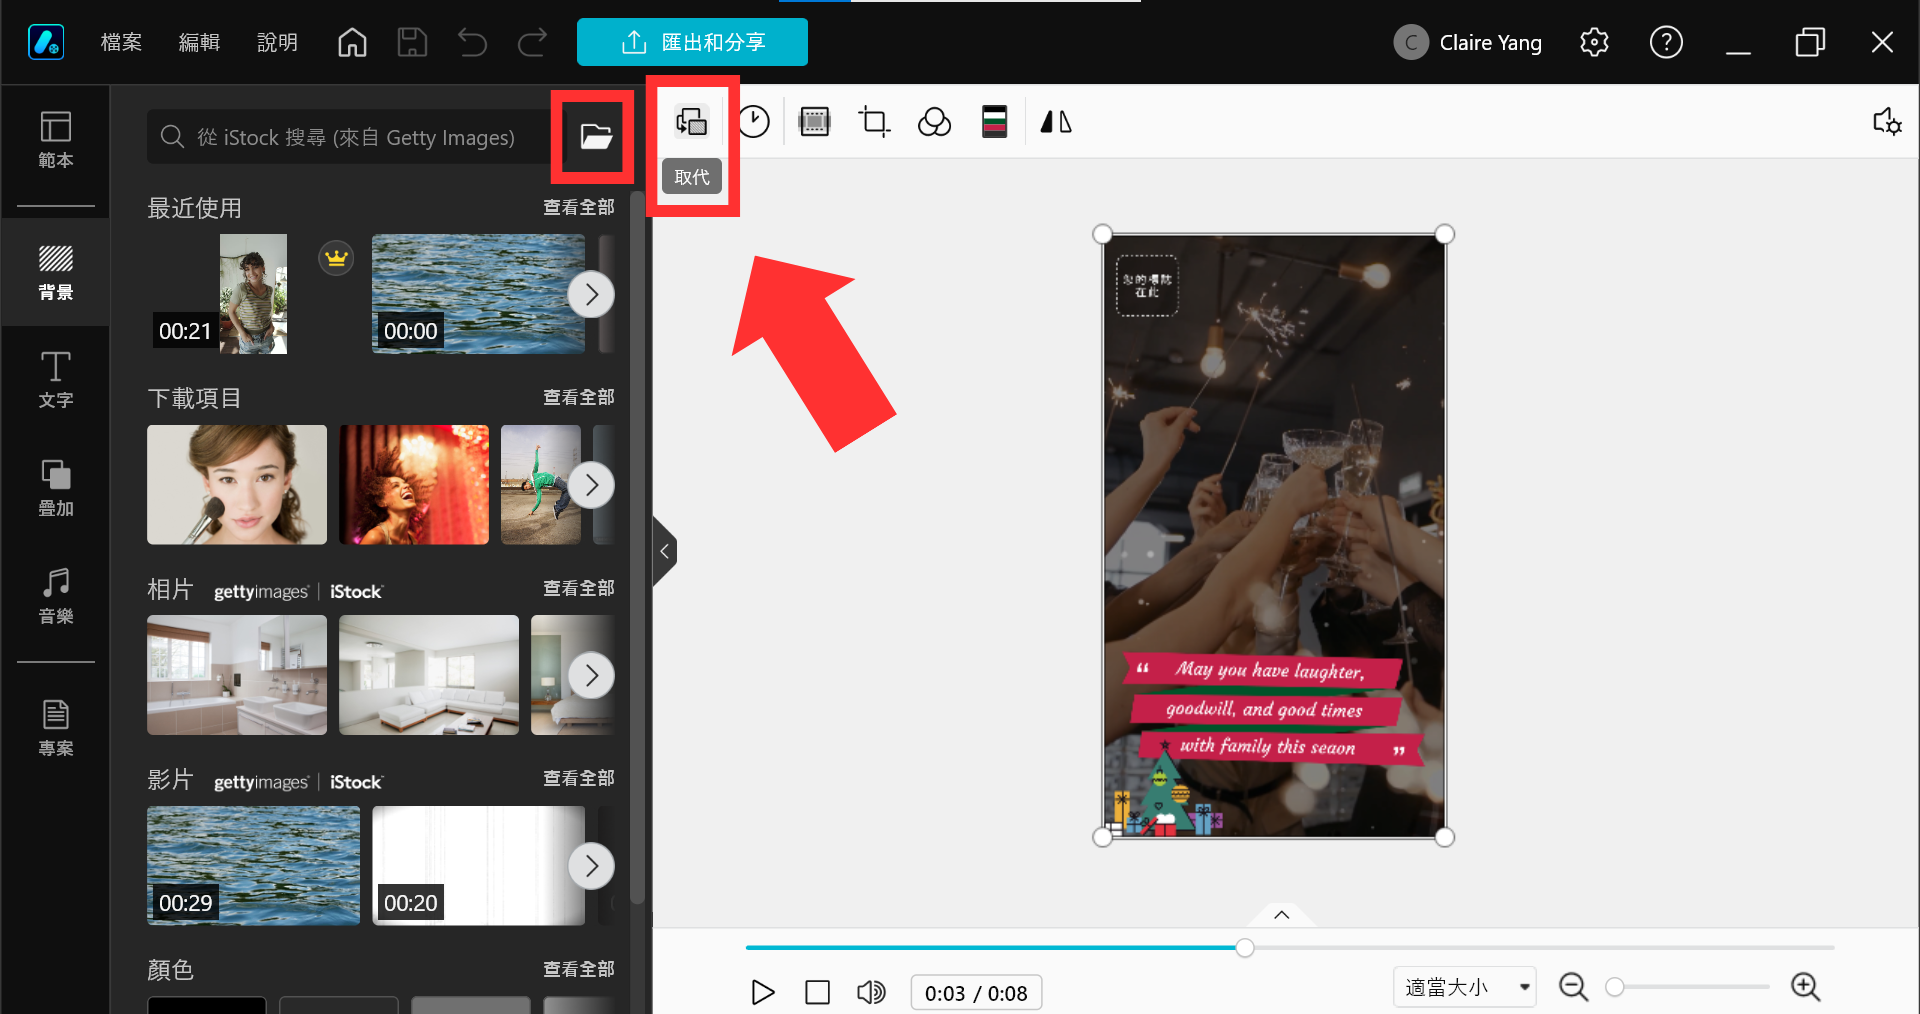This screenshot has width=1920, height=1014.
Task: Expand the timeline with up chevron
Action: pos(1281,914)
